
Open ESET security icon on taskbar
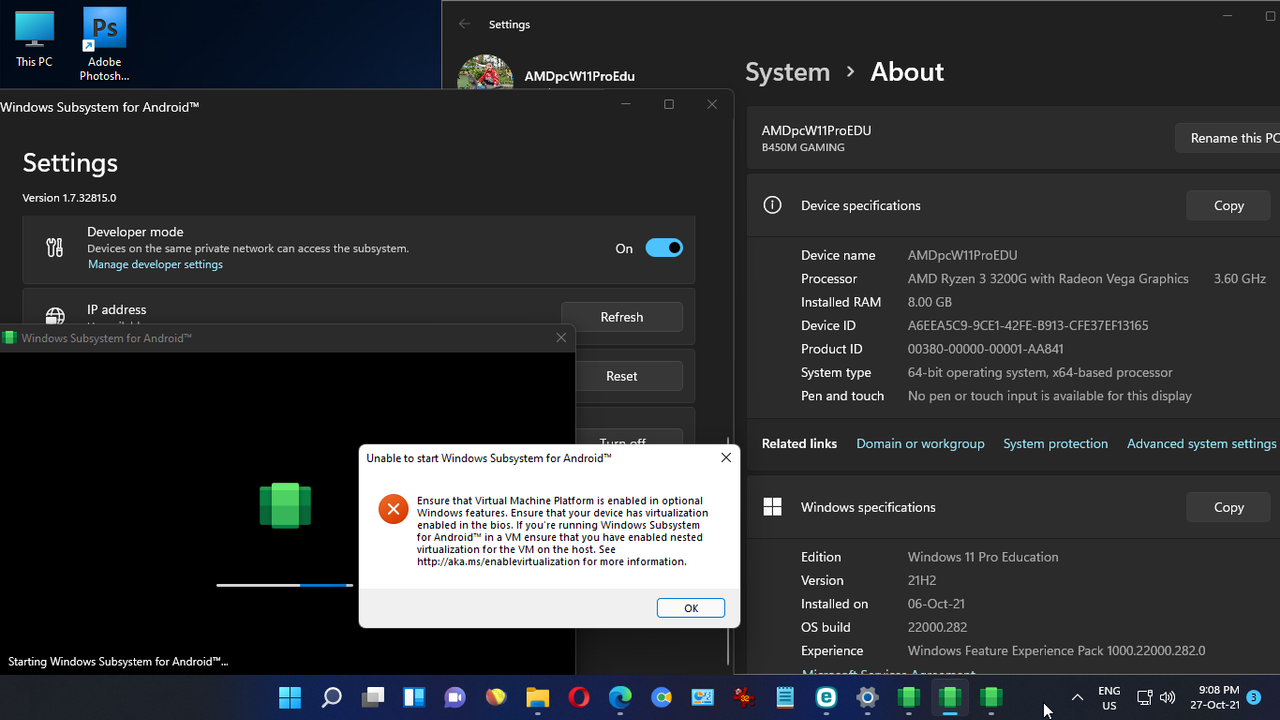826,698
